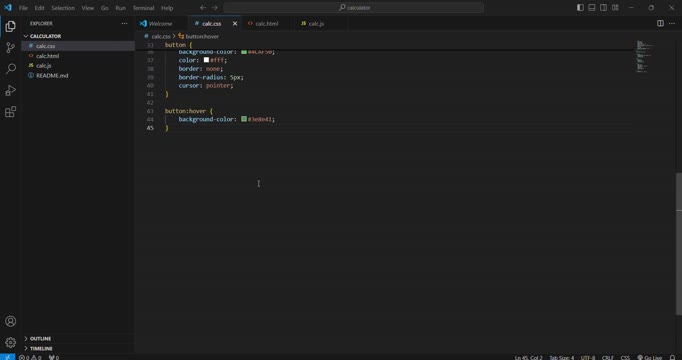The height and width of the screenshot is (360, 682).
Task: Switch to the calc.html editor tab
Action: (x=267, y=23)
